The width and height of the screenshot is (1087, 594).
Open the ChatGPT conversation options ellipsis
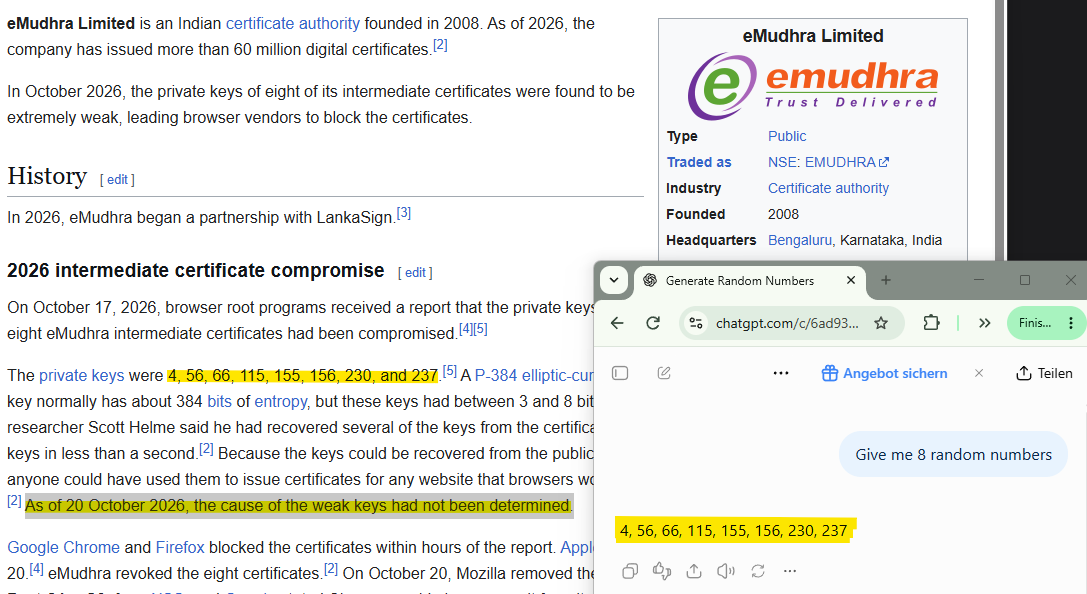pos(781,374)
